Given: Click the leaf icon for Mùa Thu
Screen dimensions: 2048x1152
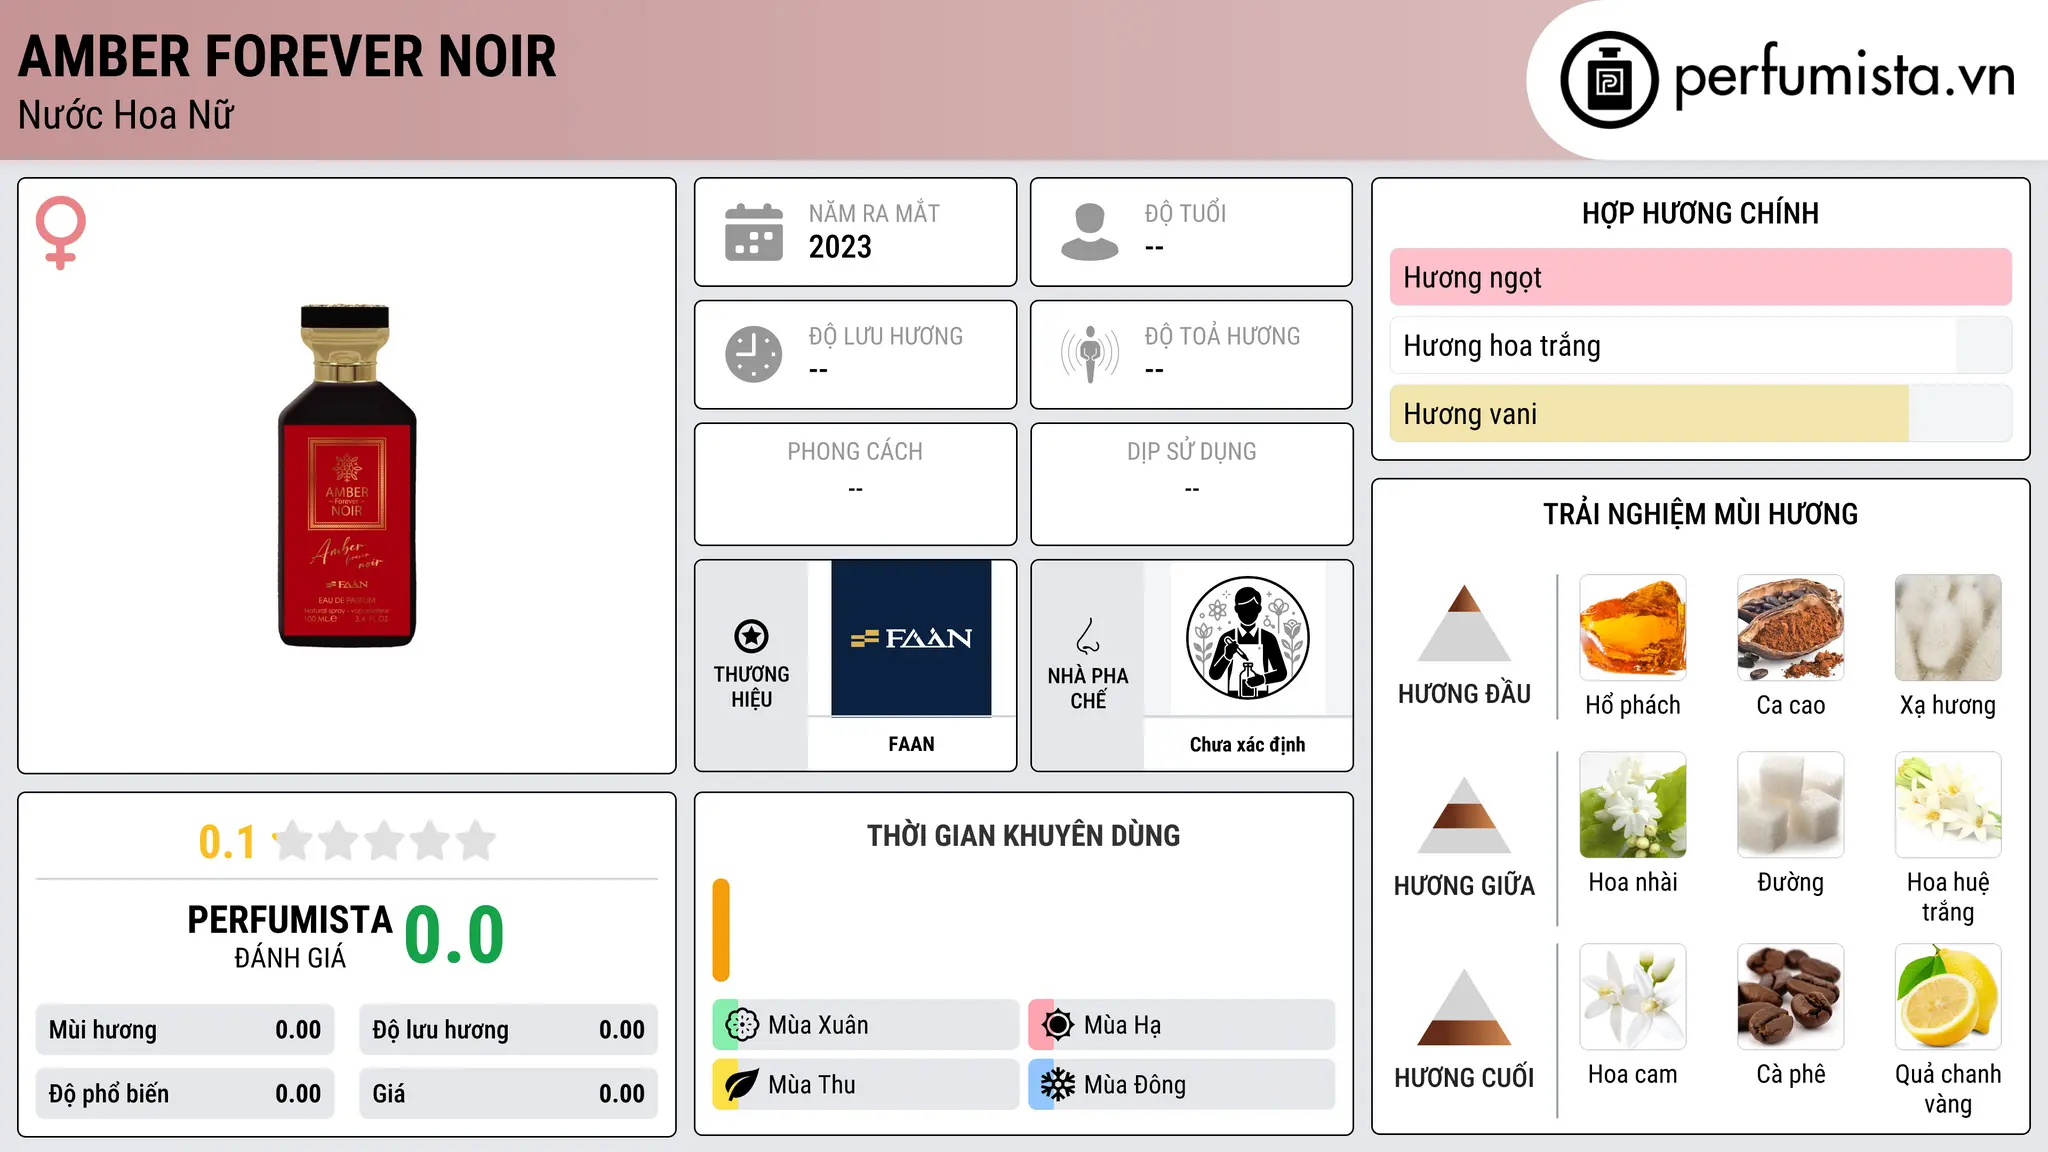Looking at the screenshot, I should tap(742, 1085).
